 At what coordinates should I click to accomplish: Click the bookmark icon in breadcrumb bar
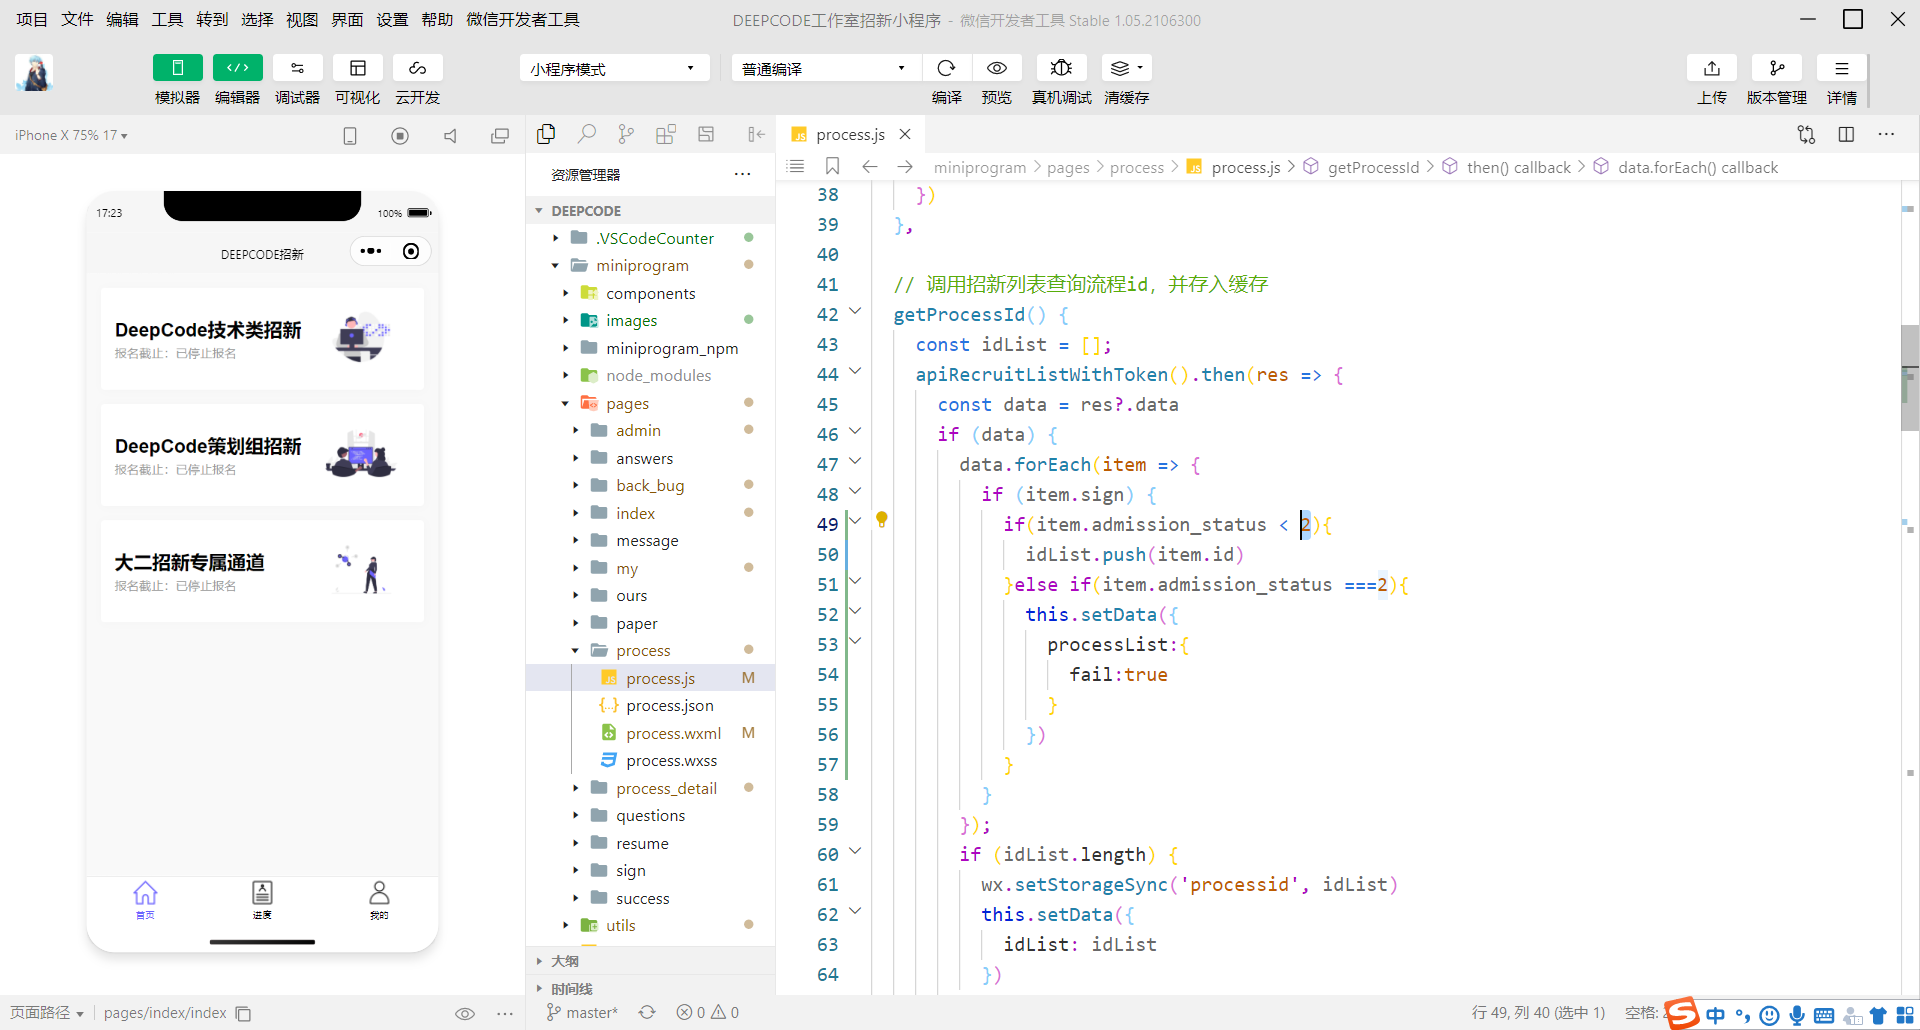pos(832,166)
